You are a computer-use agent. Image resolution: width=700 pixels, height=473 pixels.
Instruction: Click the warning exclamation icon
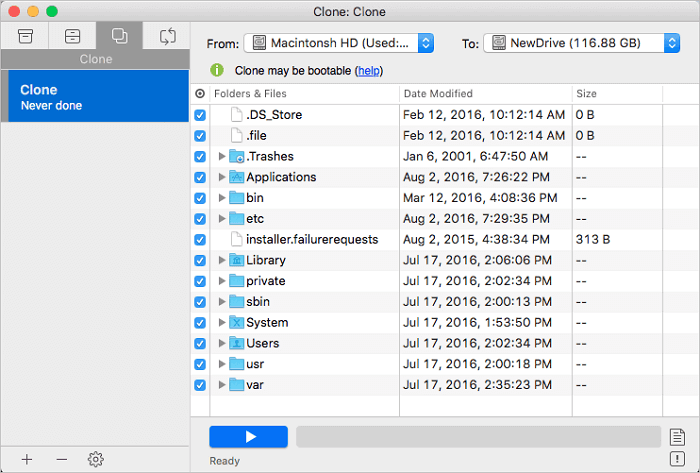(678, 459)
